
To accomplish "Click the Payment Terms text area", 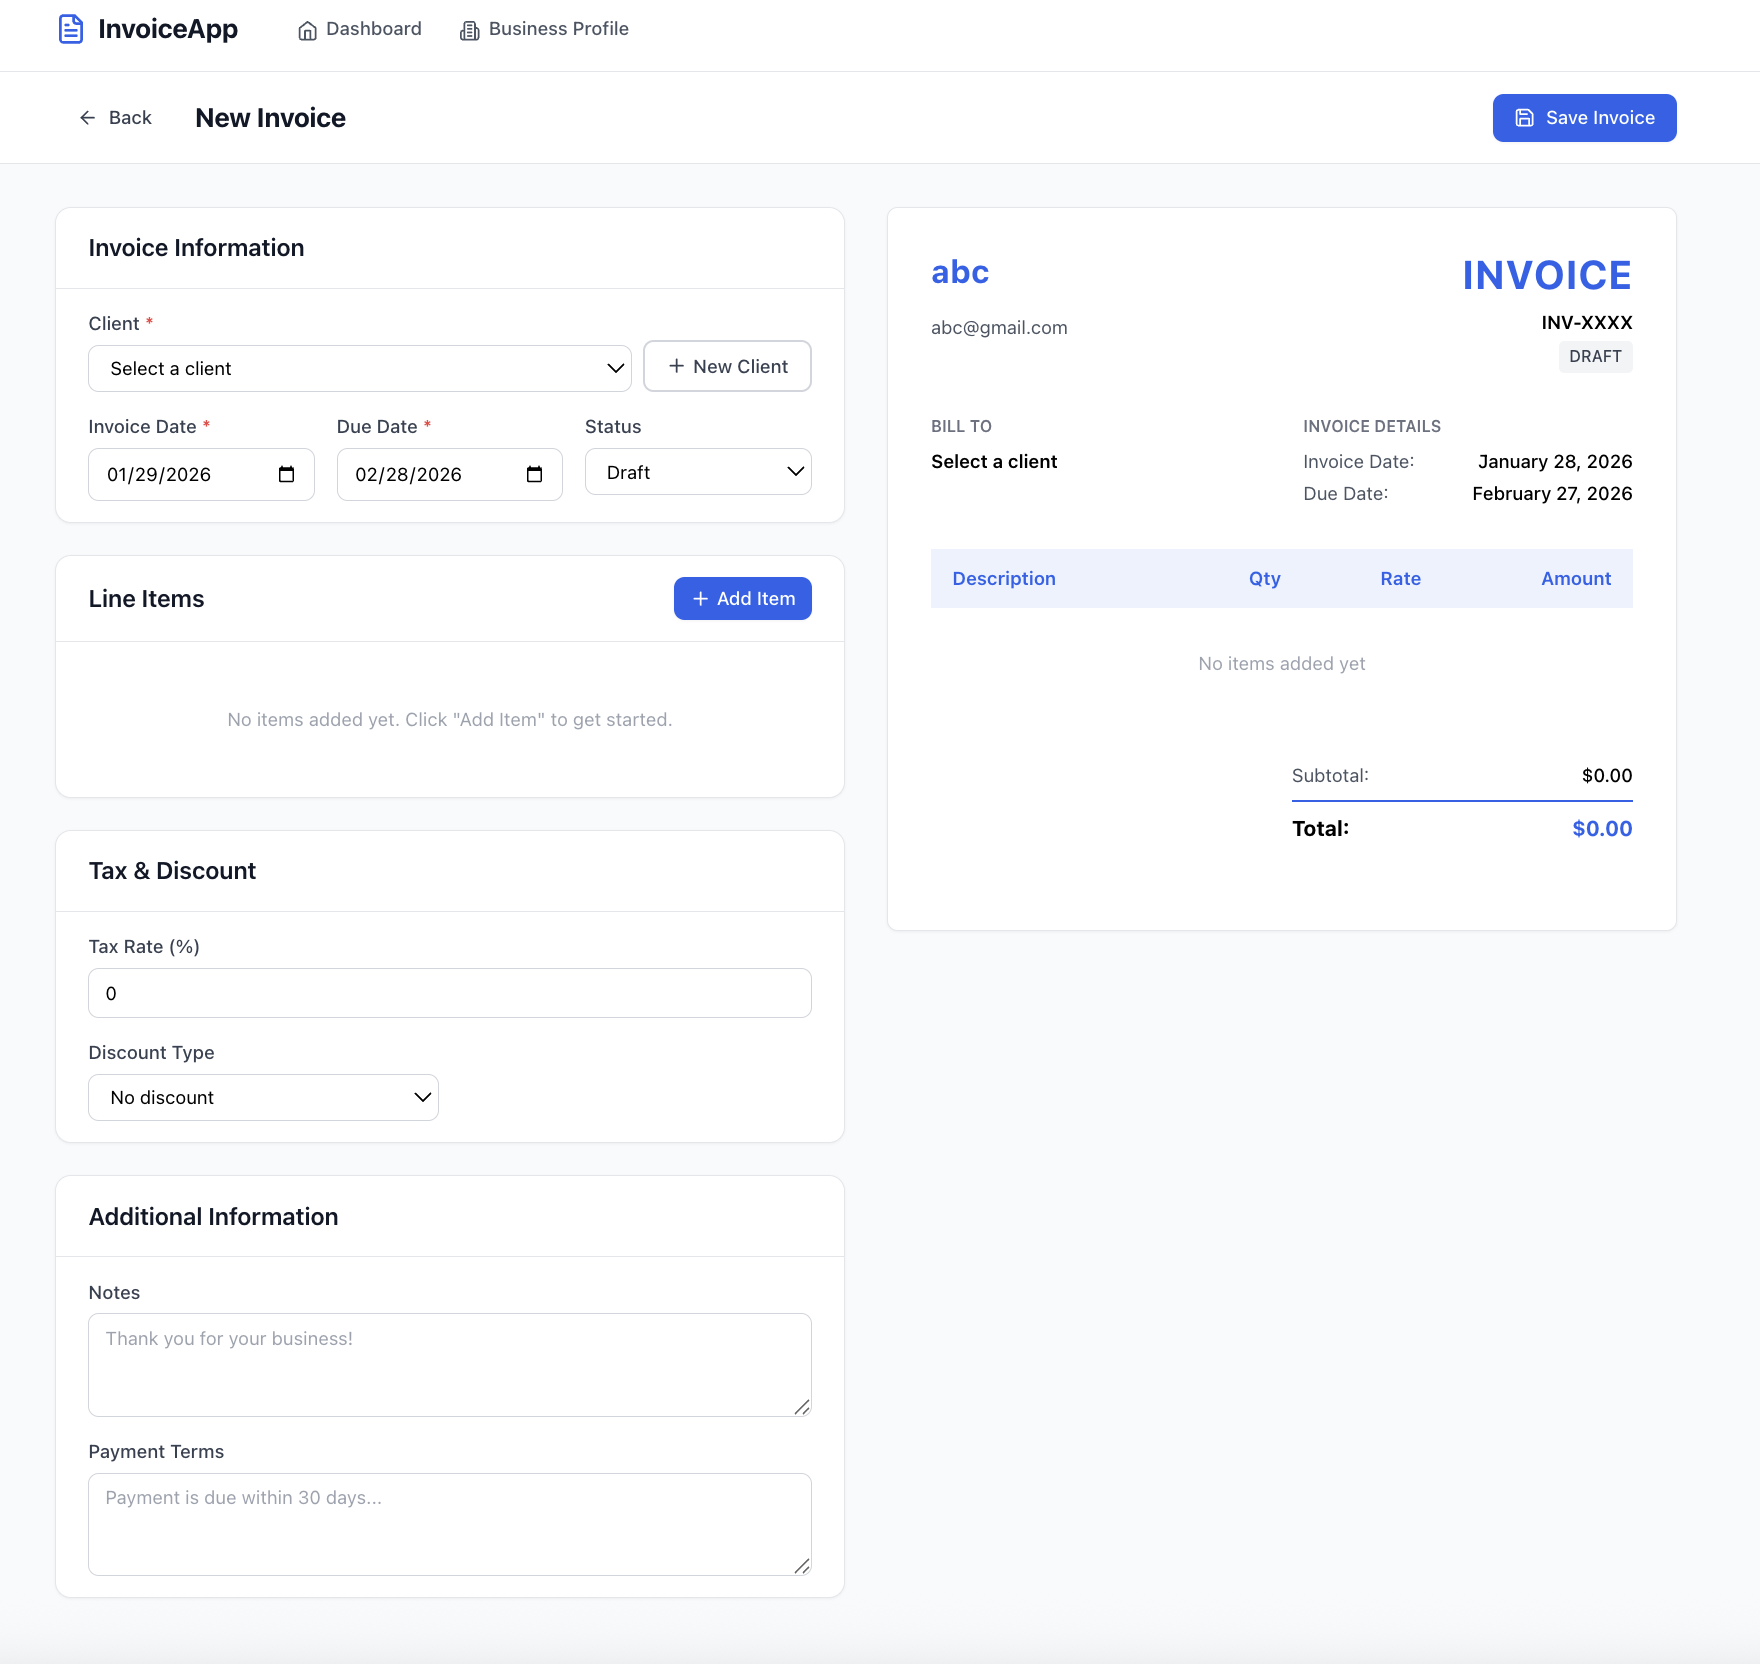I will coord(449,1524).
